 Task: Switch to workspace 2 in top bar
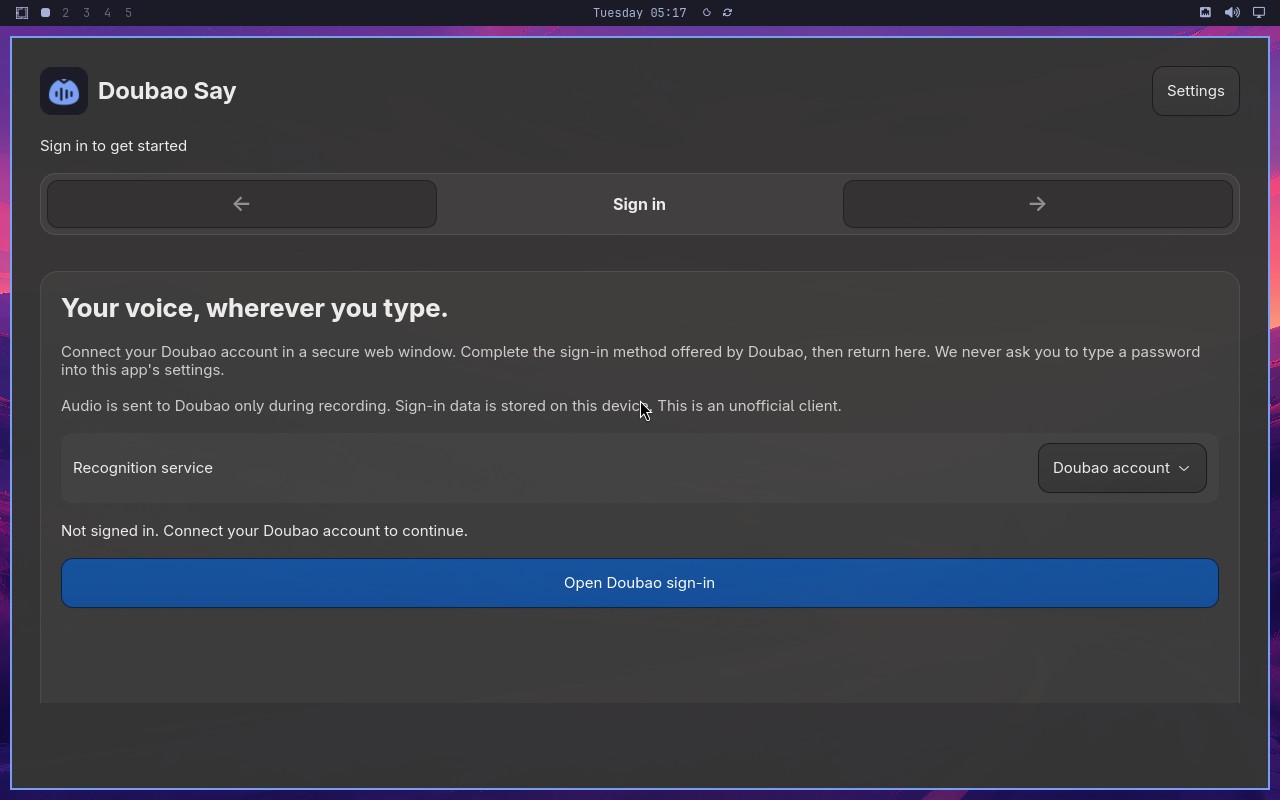coord(66,13)
